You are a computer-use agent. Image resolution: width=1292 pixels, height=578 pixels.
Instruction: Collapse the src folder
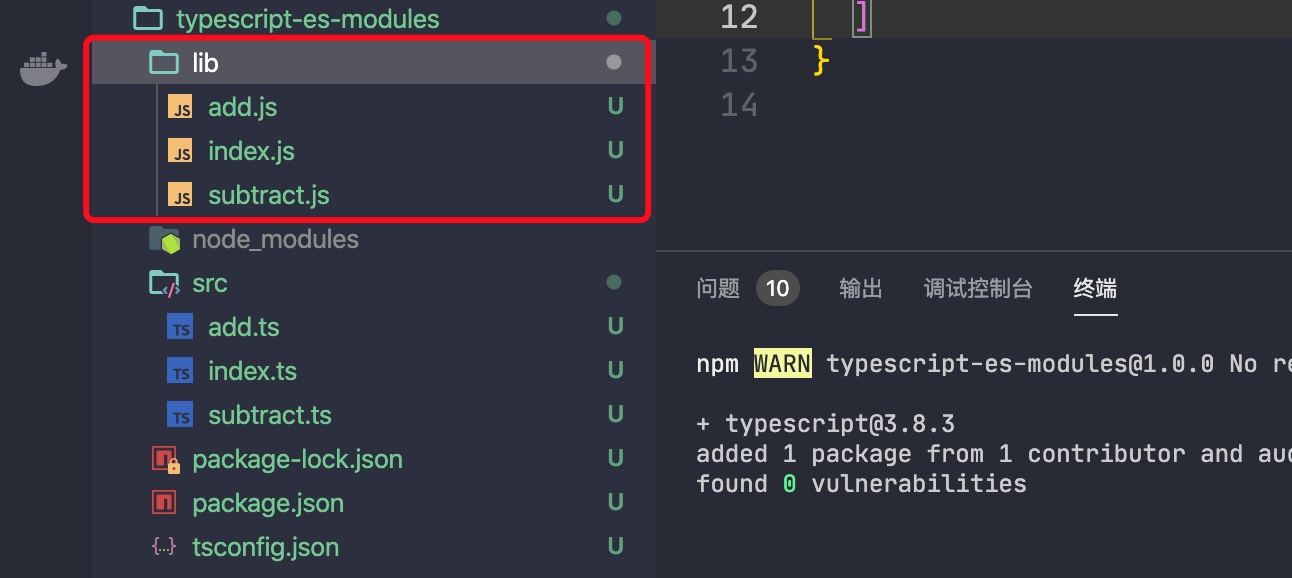coord(209,284)
